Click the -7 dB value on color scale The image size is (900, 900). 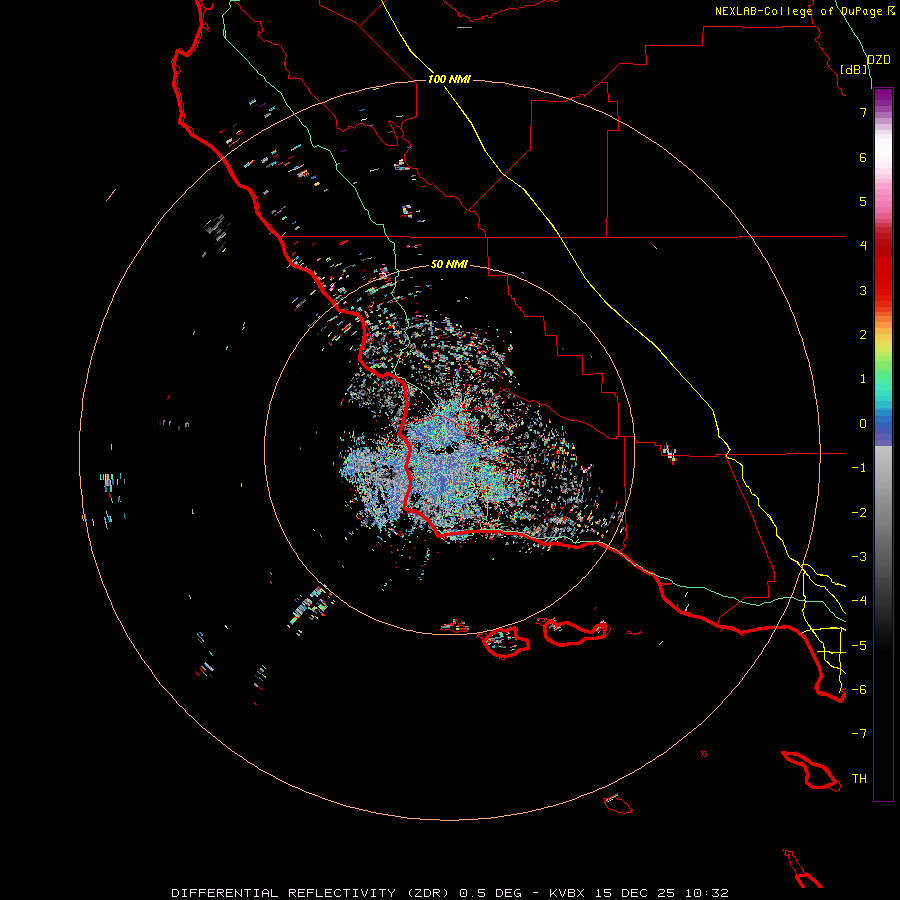859,734
